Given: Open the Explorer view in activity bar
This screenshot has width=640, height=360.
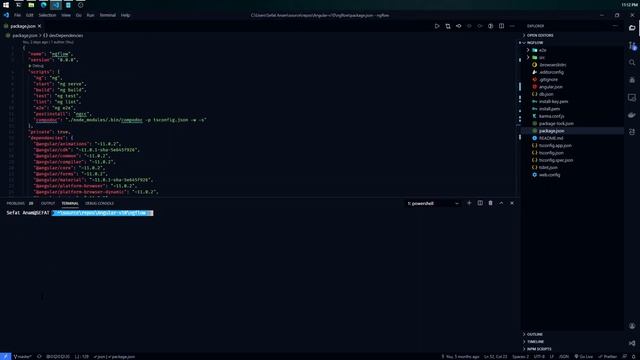Looking at the screenshot, I should point(632,28).
